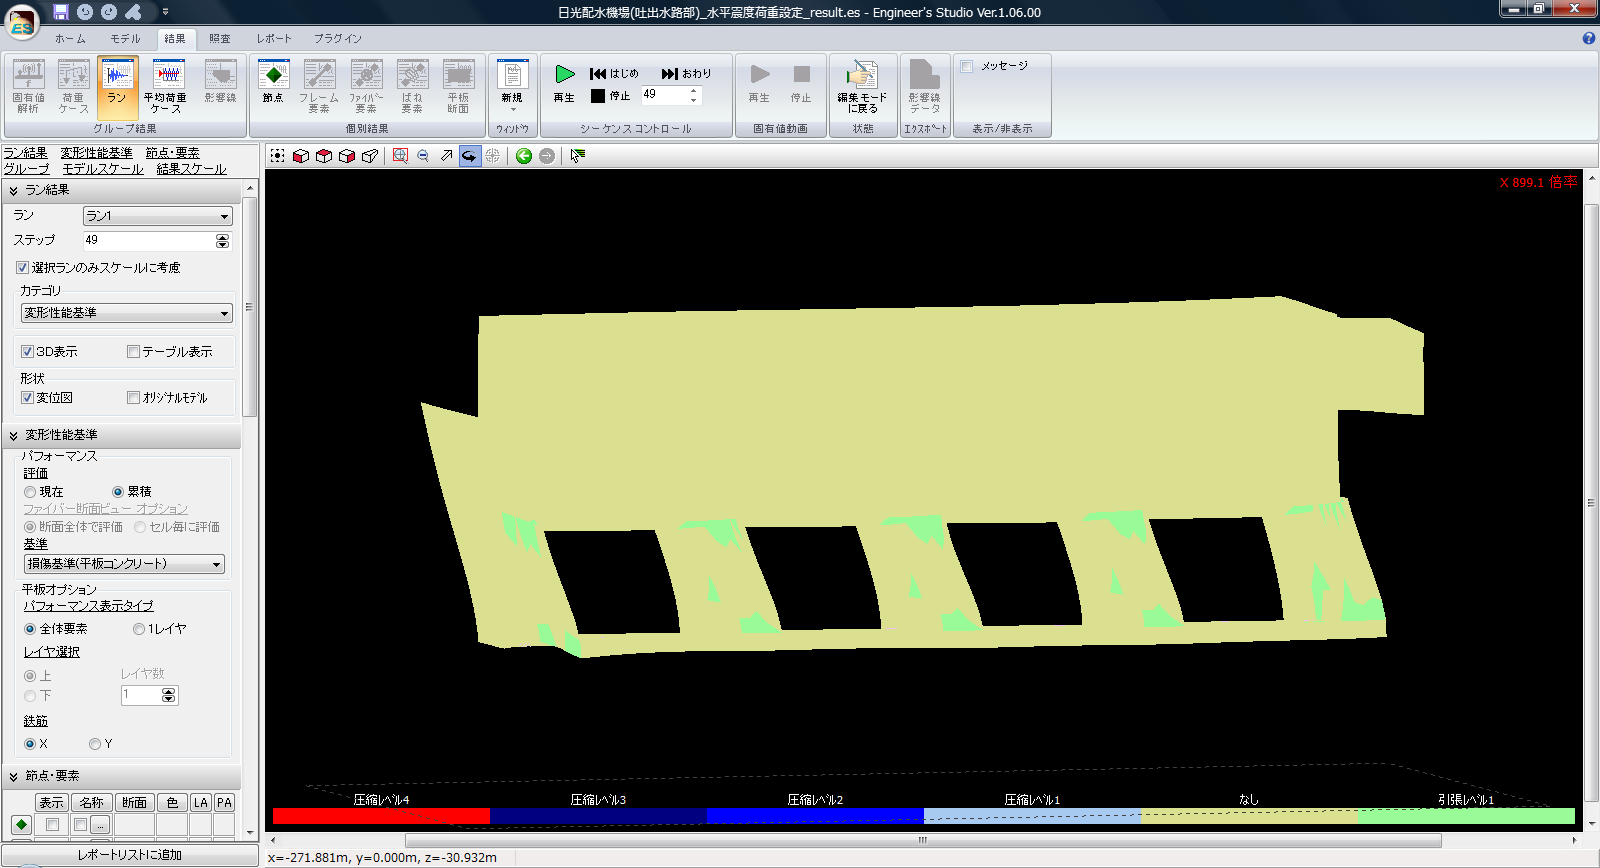Select the 現在 evaluation radio button
Viewport: 1600px width, 868px height.
[30, 492]
